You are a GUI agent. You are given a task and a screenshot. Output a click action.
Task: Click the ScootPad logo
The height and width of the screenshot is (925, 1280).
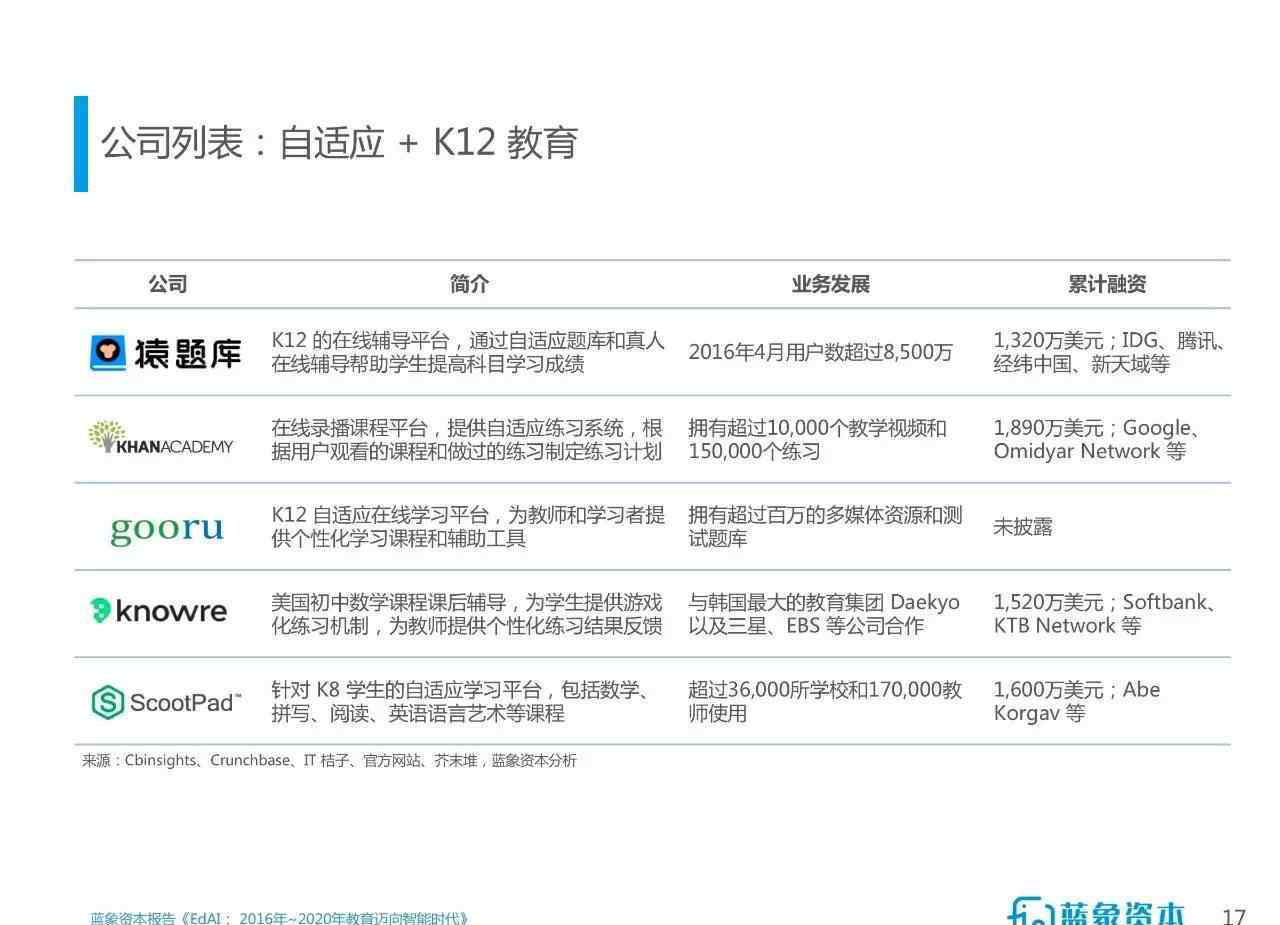coord(166,702)
